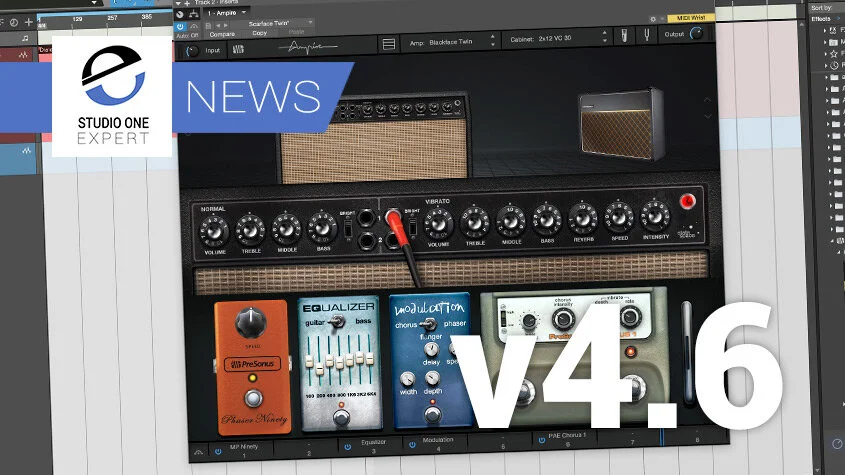Click the Vibrato Reverb knob
Image resolution: width=845 pixels, height=475 pixels.
[583, 218]
